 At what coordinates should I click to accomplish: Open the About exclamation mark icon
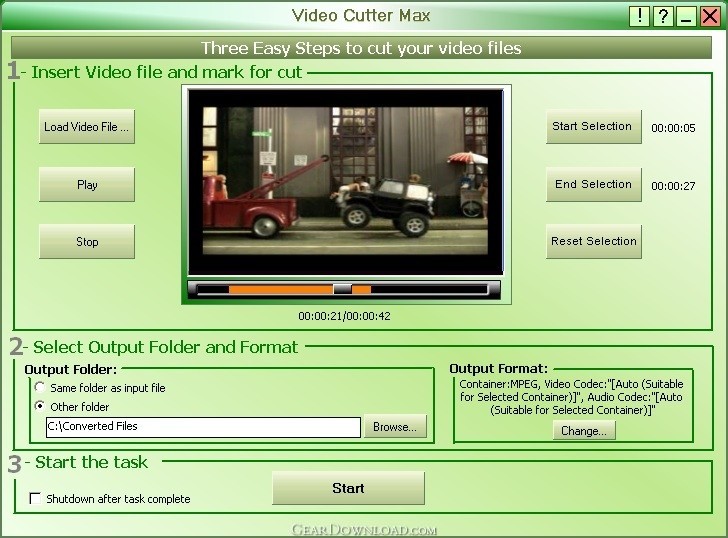click(640, 16)
